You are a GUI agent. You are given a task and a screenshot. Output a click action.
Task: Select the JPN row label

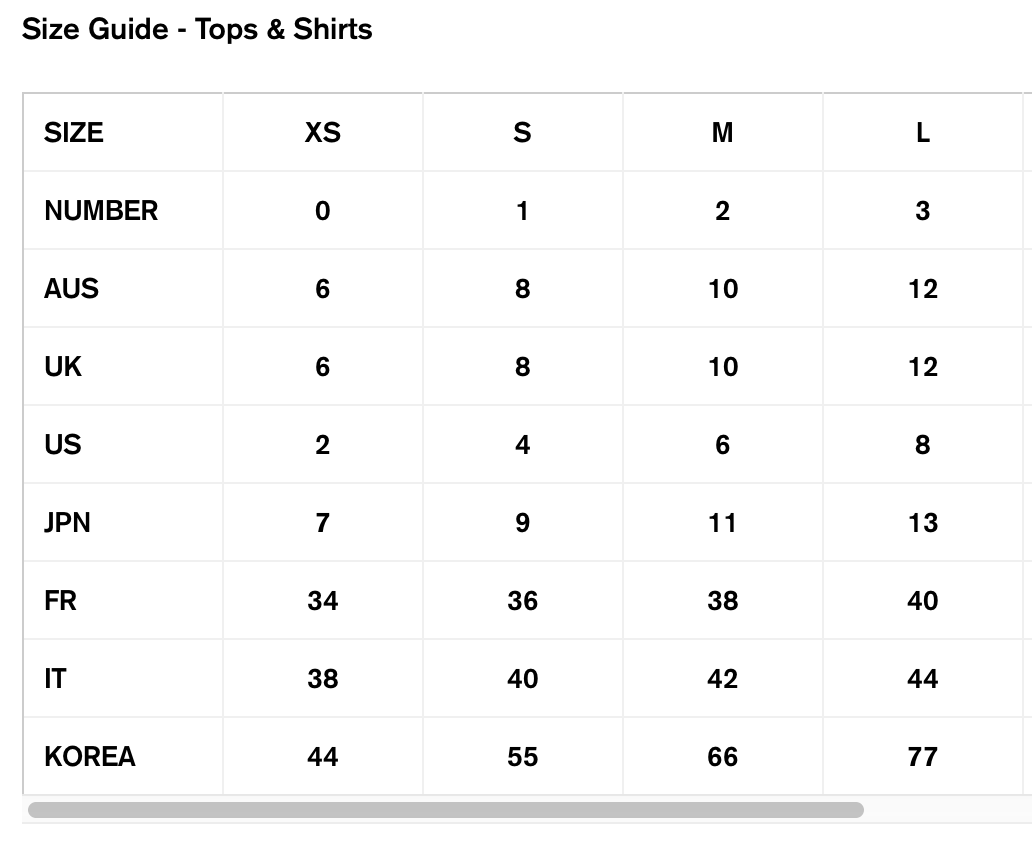pos(67,523)
